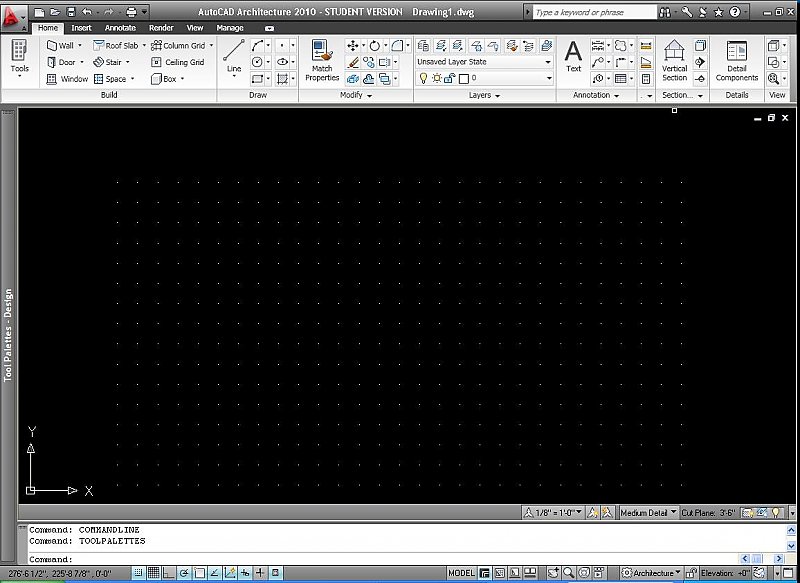Click the Revision Cloud annotation icon
This screenshot has width=800, height=583.
[620, 46]
